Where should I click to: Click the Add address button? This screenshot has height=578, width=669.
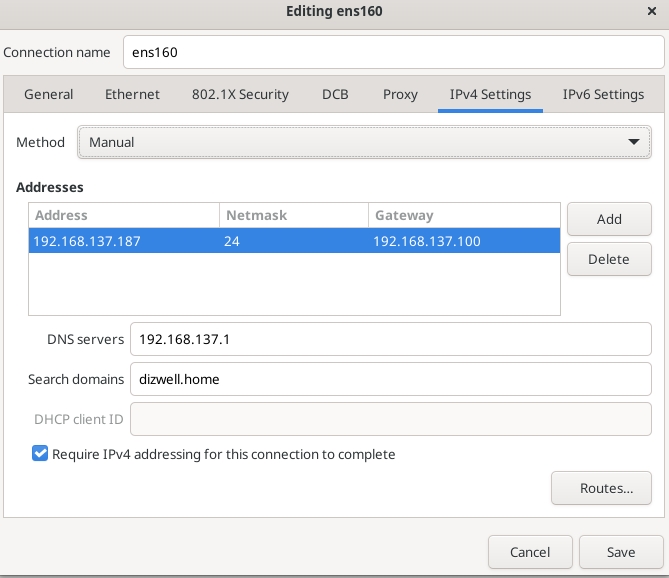609,219
